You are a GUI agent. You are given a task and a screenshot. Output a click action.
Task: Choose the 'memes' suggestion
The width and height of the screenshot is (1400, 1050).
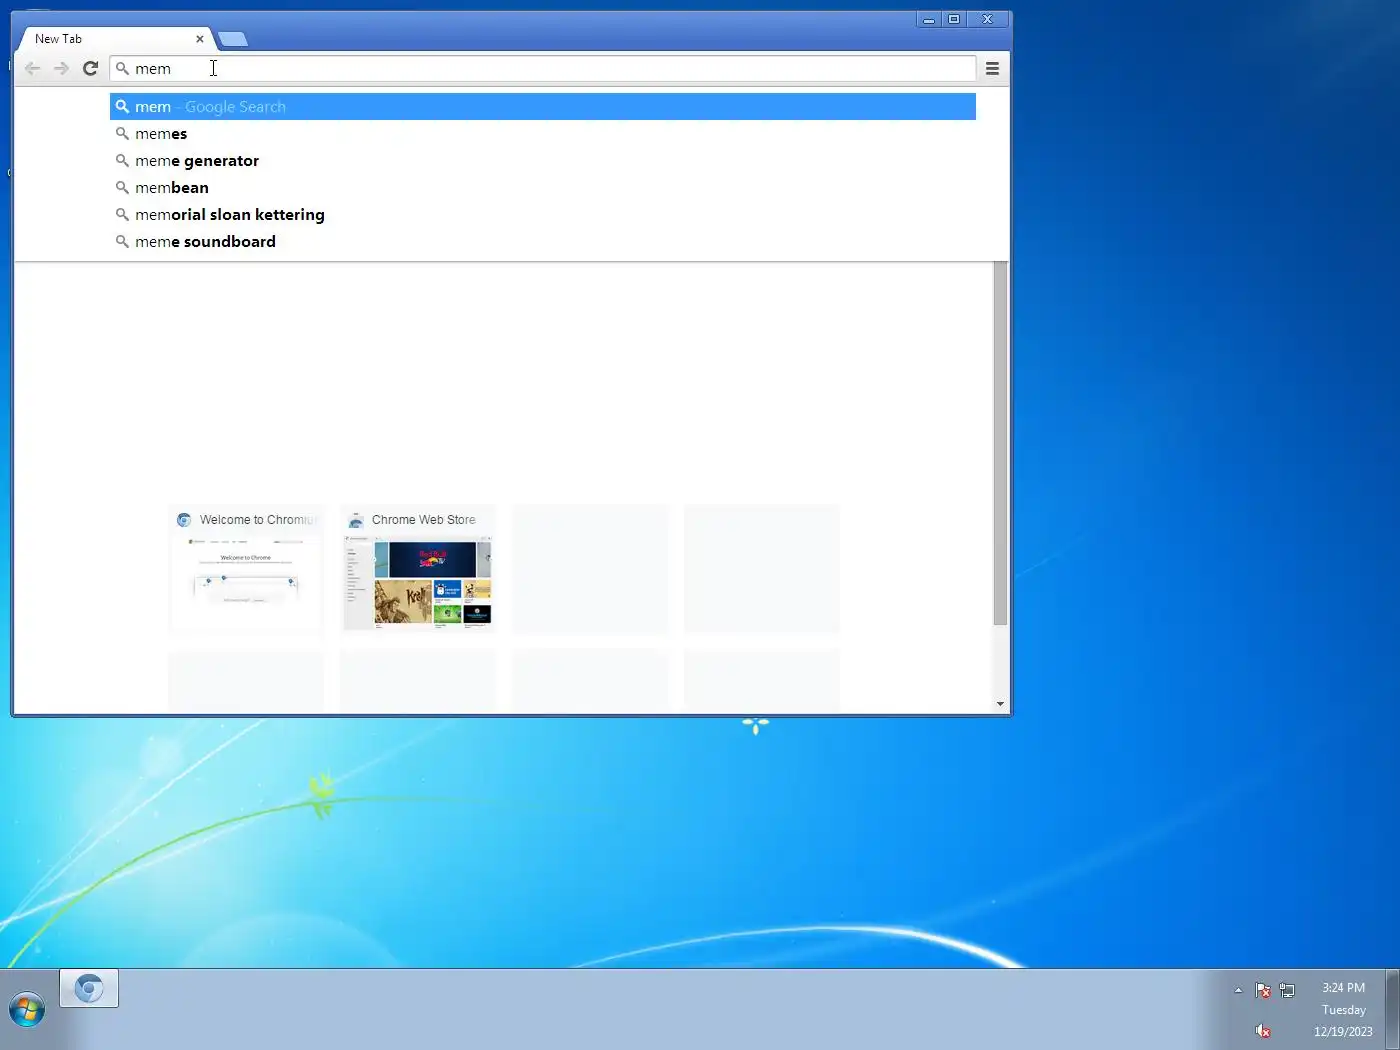(542, 133)
